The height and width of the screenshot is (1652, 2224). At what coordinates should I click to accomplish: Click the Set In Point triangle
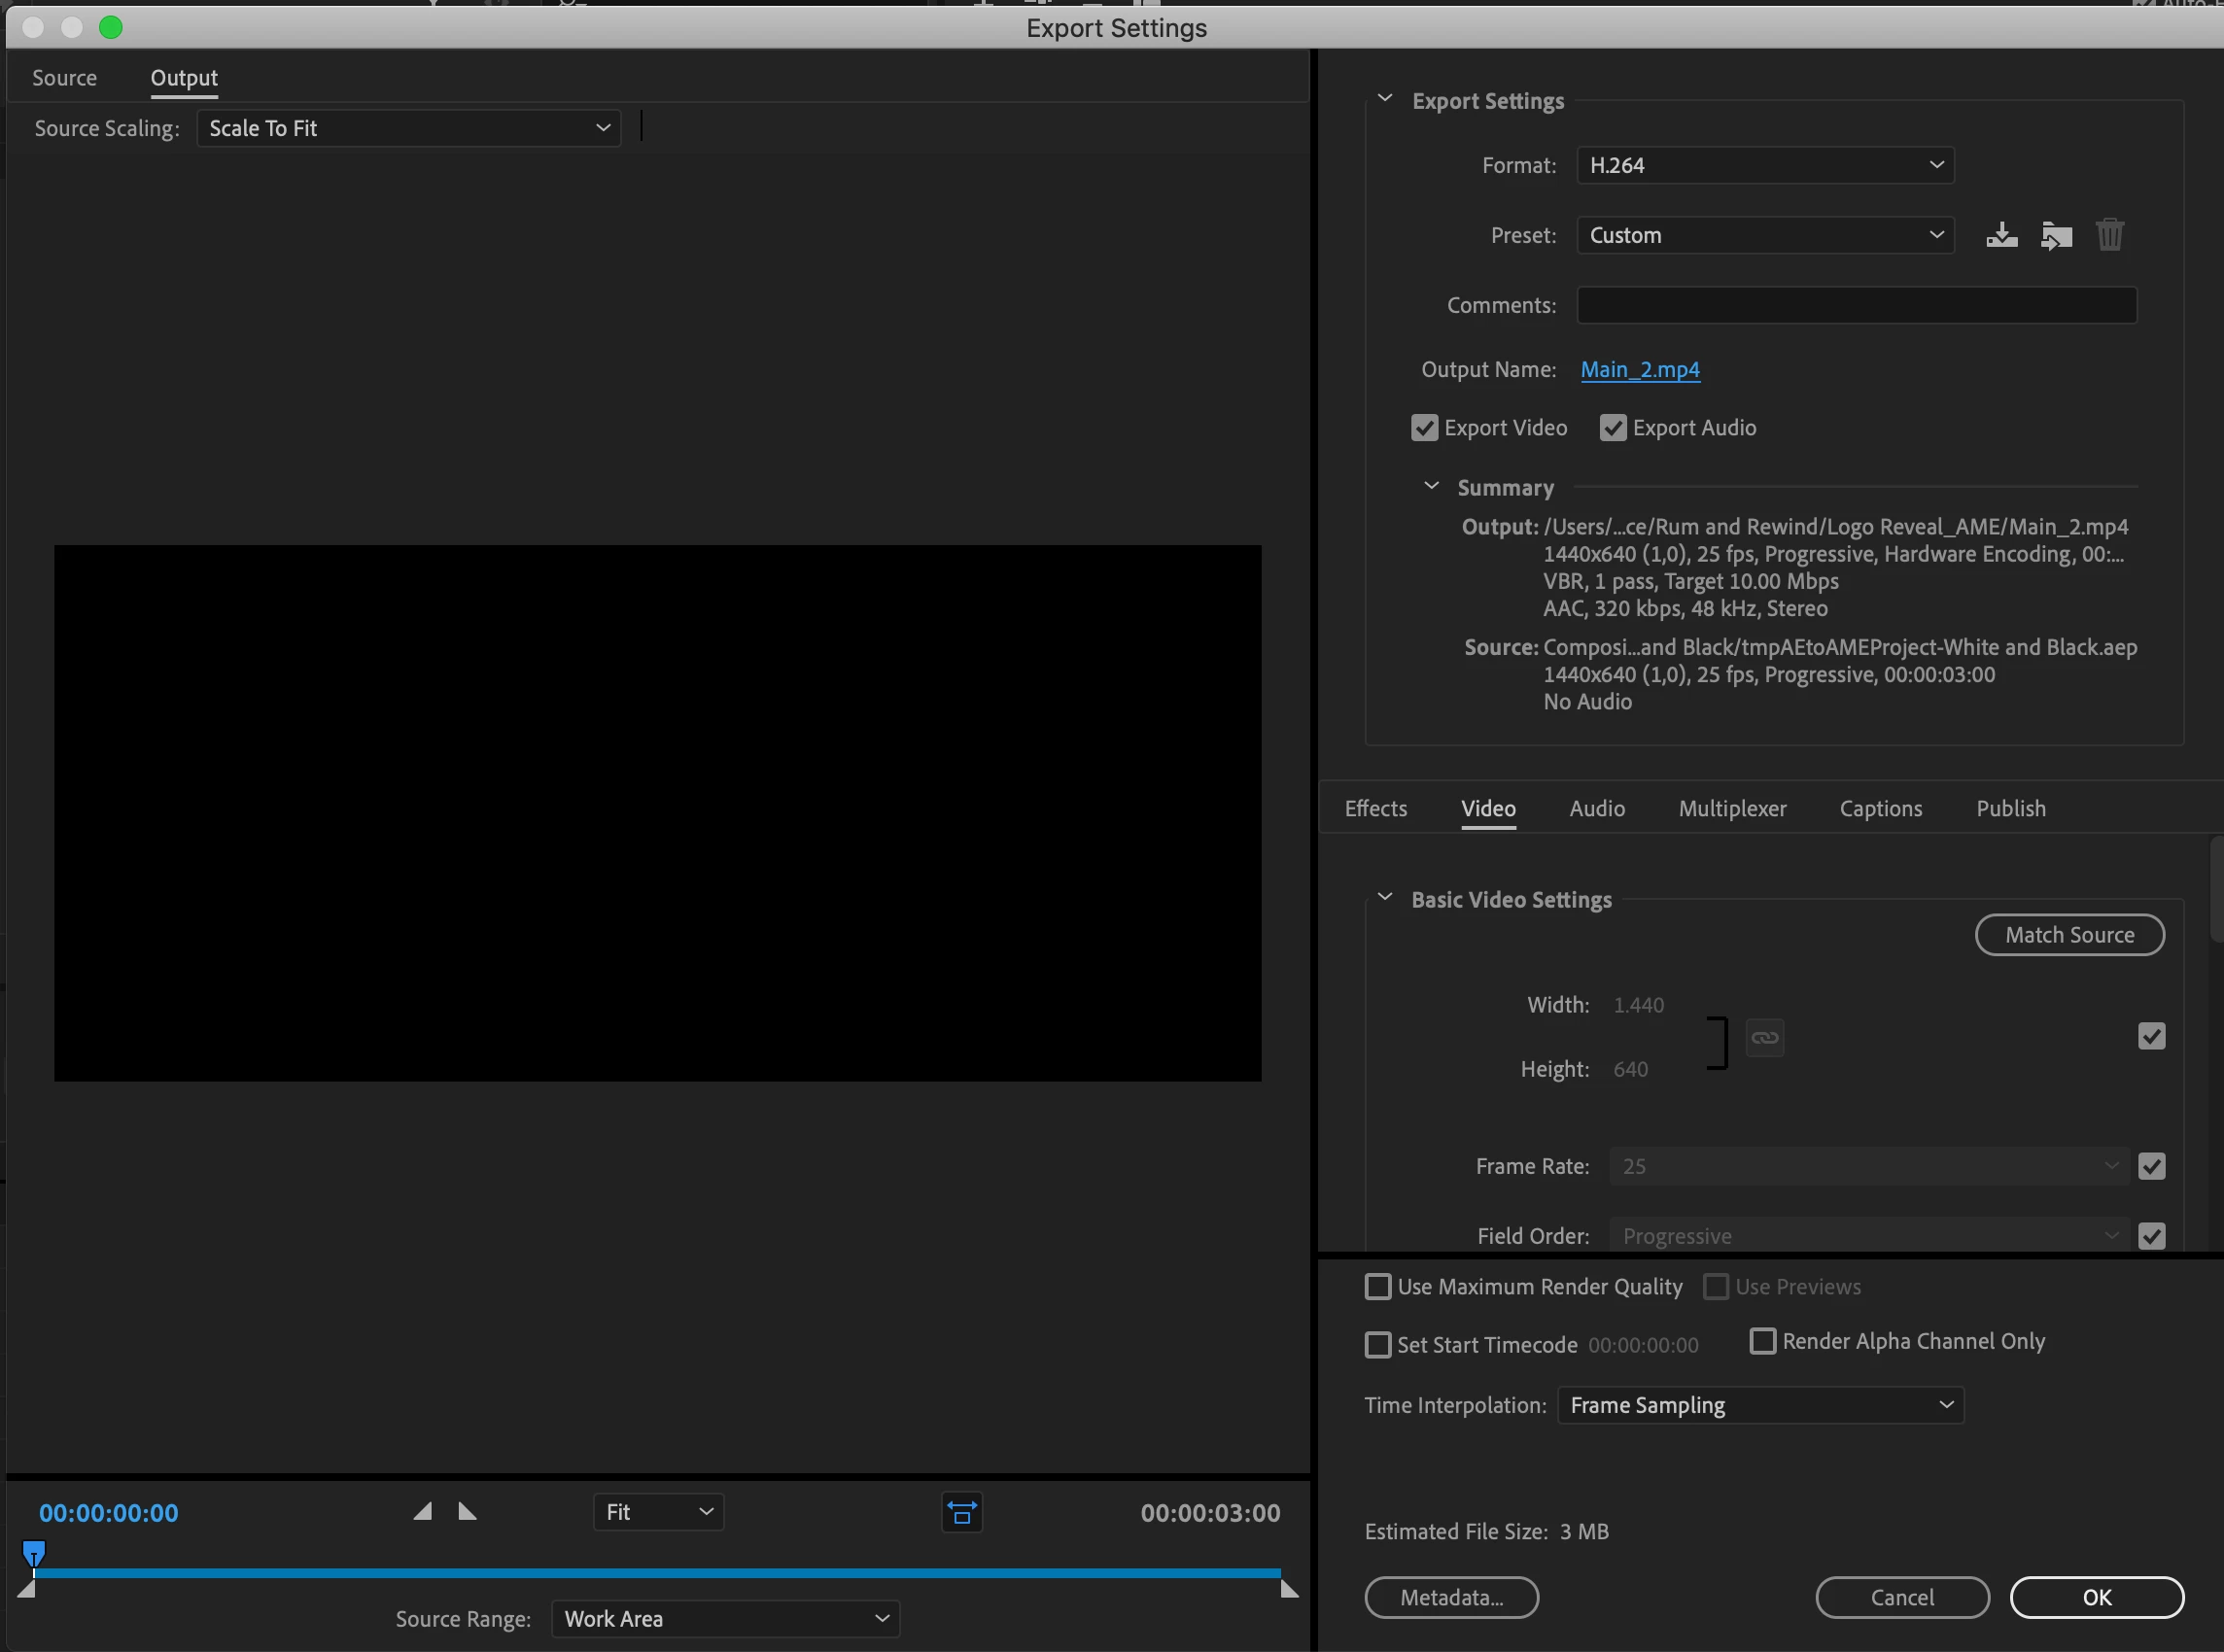(x=423, y=1511)
